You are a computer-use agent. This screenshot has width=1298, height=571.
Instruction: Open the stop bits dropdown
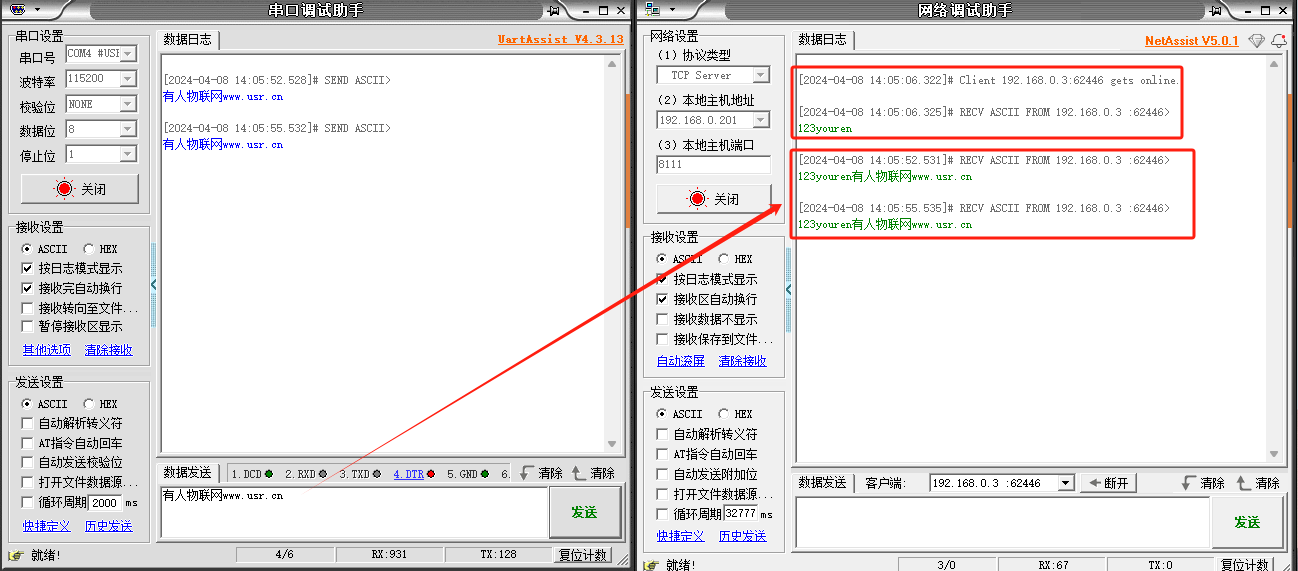coord(128,154)
